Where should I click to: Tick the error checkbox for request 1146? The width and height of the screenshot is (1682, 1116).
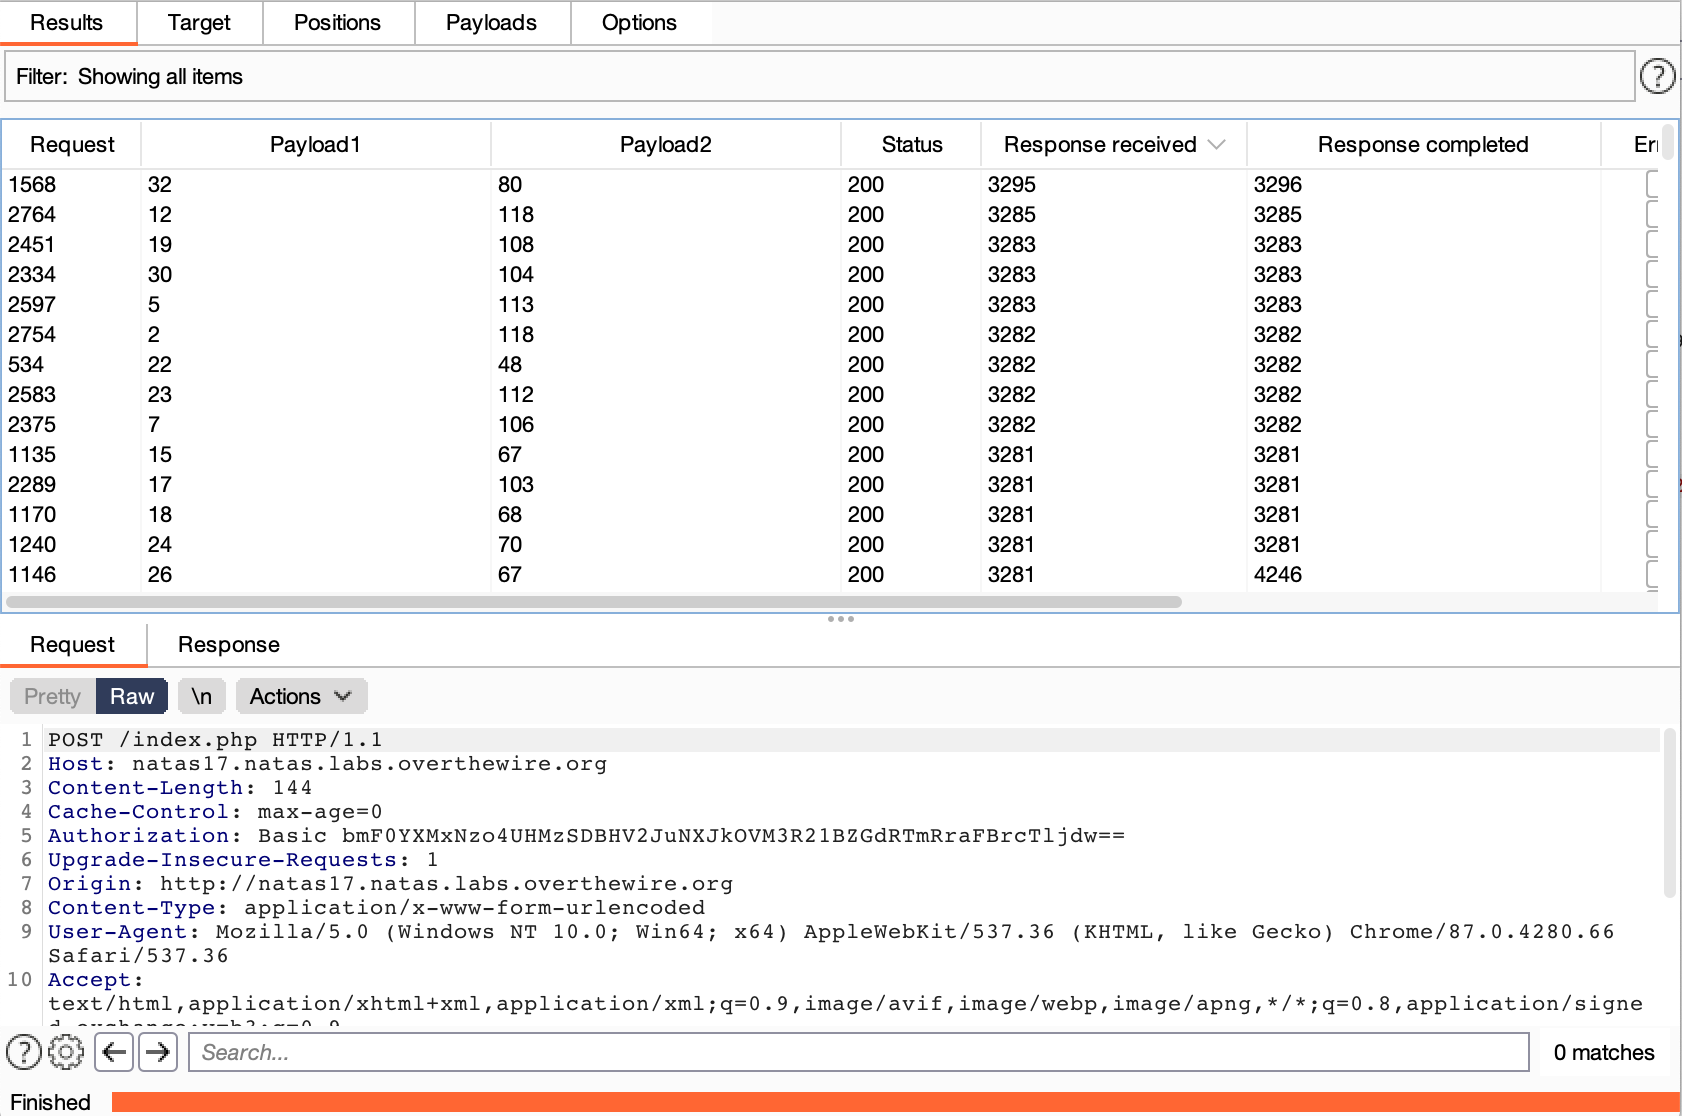(1653, 574)
